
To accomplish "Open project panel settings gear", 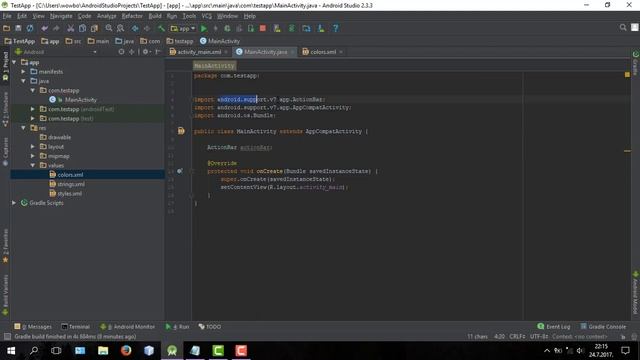I will tap(145, 52).
